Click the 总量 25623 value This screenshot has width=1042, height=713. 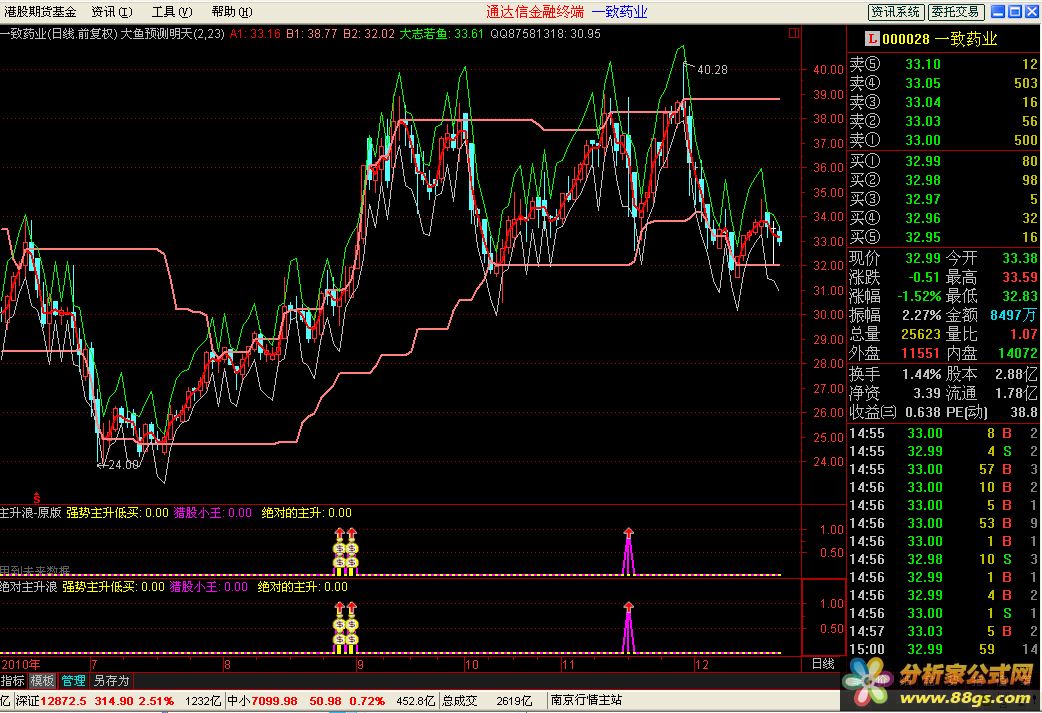coord(920,334)
